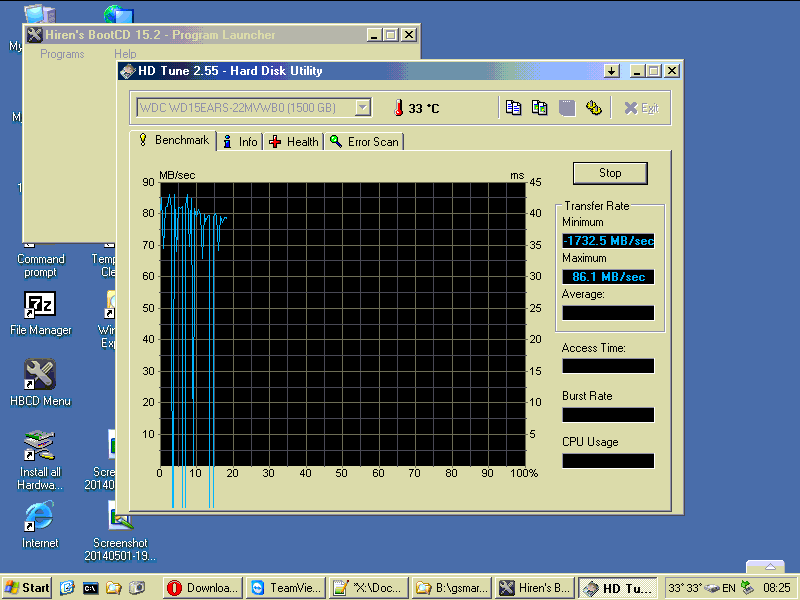
Task: Switch to TeamViewer taskbar button
Action: pos(286,588)
